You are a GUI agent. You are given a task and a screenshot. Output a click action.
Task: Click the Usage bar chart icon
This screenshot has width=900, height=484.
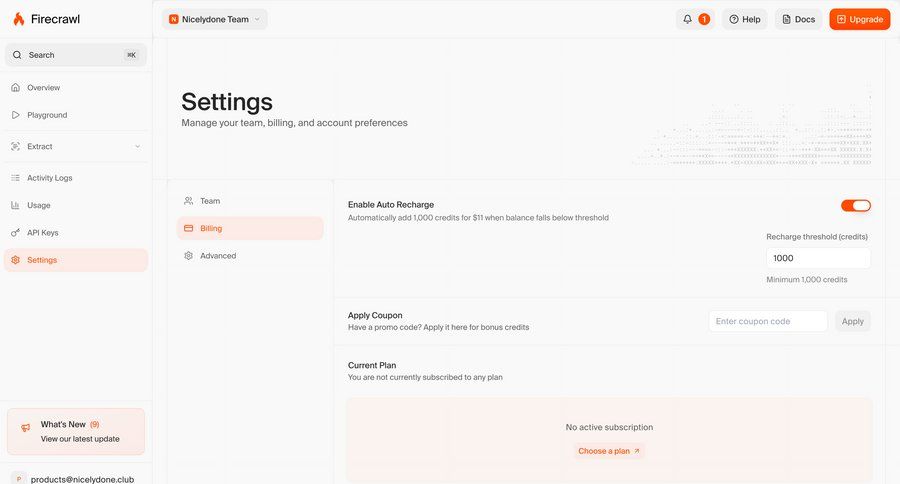click(15, 205)
